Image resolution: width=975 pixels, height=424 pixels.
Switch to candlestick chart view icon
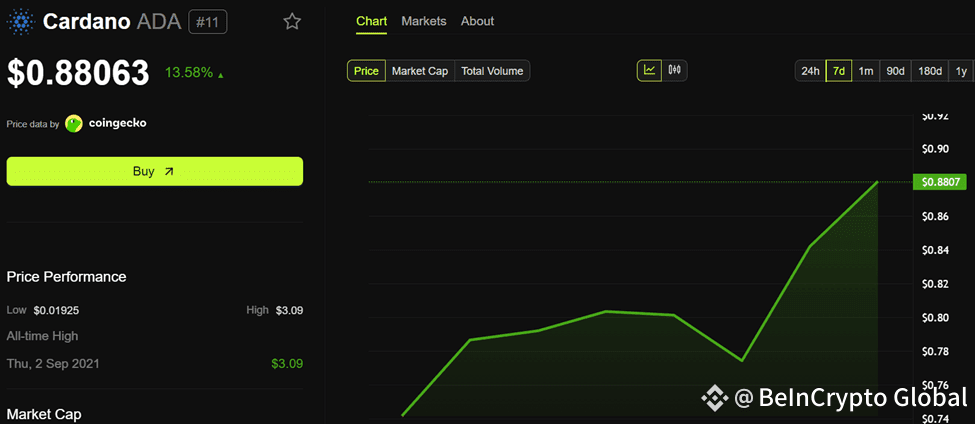point(675,70)
